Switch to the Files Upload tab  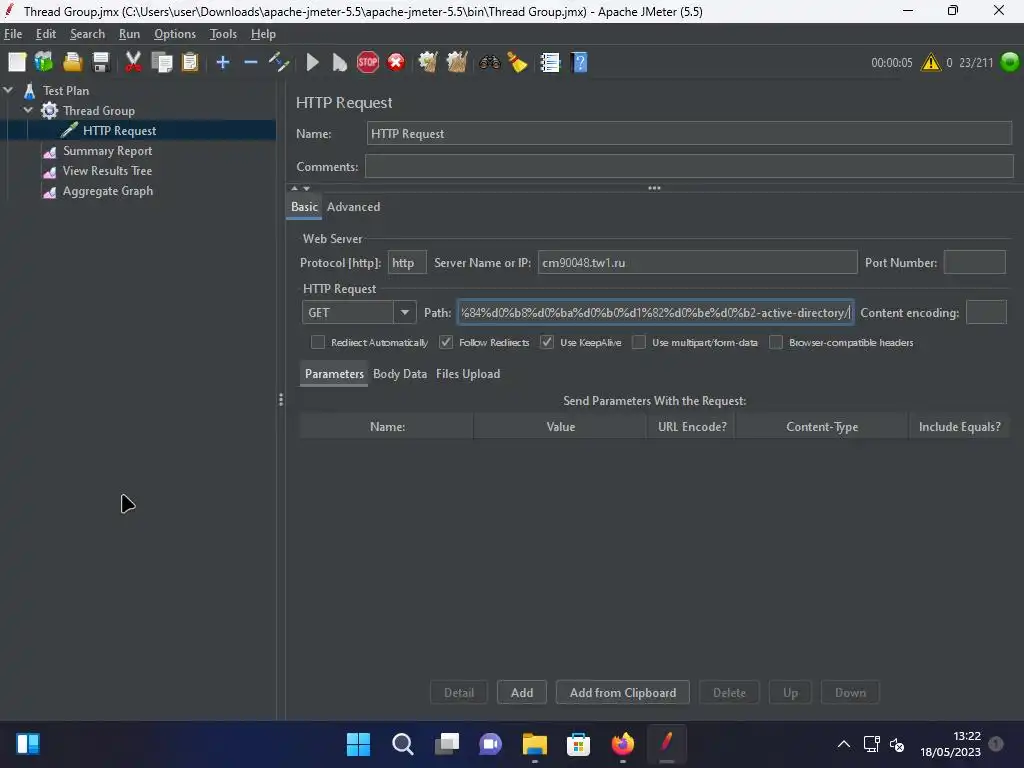tap(468, 374)
